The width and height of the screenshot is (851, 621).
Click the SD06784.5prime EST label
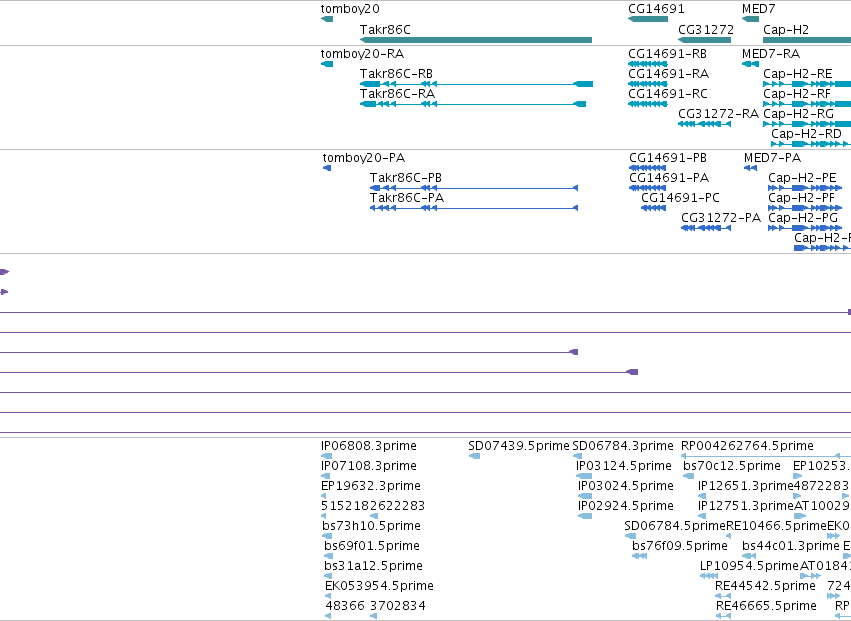click(x=675, y=526)
